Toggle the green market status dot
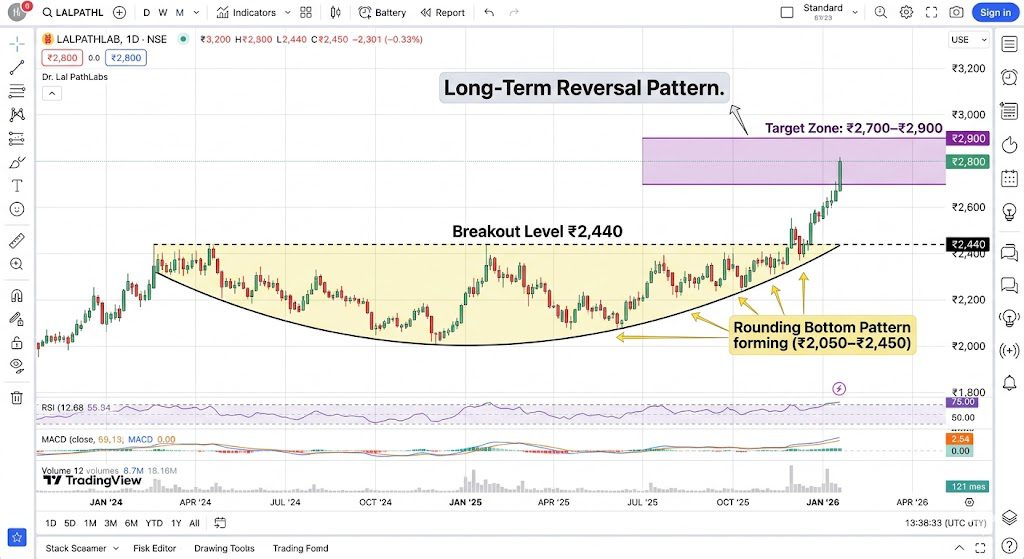Viewport: 1024px width, 559px height. coord(184,39)
